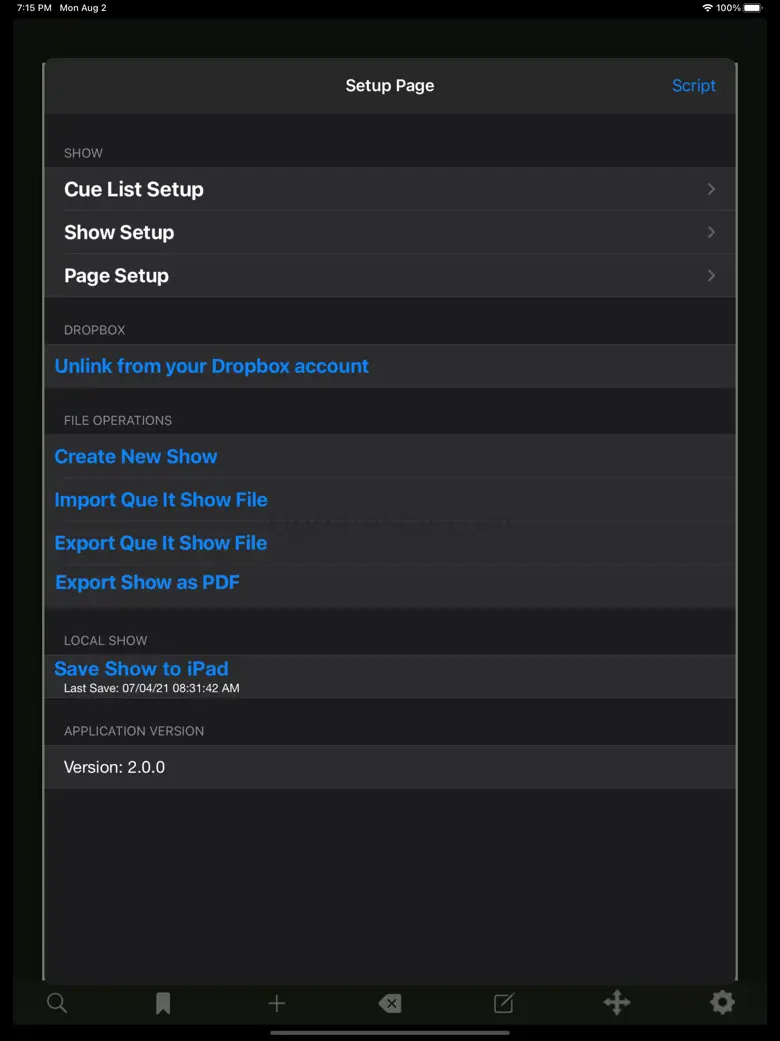Select the four-arrow move icon
The width and height of the screenshot is (780, 1041).
tap(617, 1003)
